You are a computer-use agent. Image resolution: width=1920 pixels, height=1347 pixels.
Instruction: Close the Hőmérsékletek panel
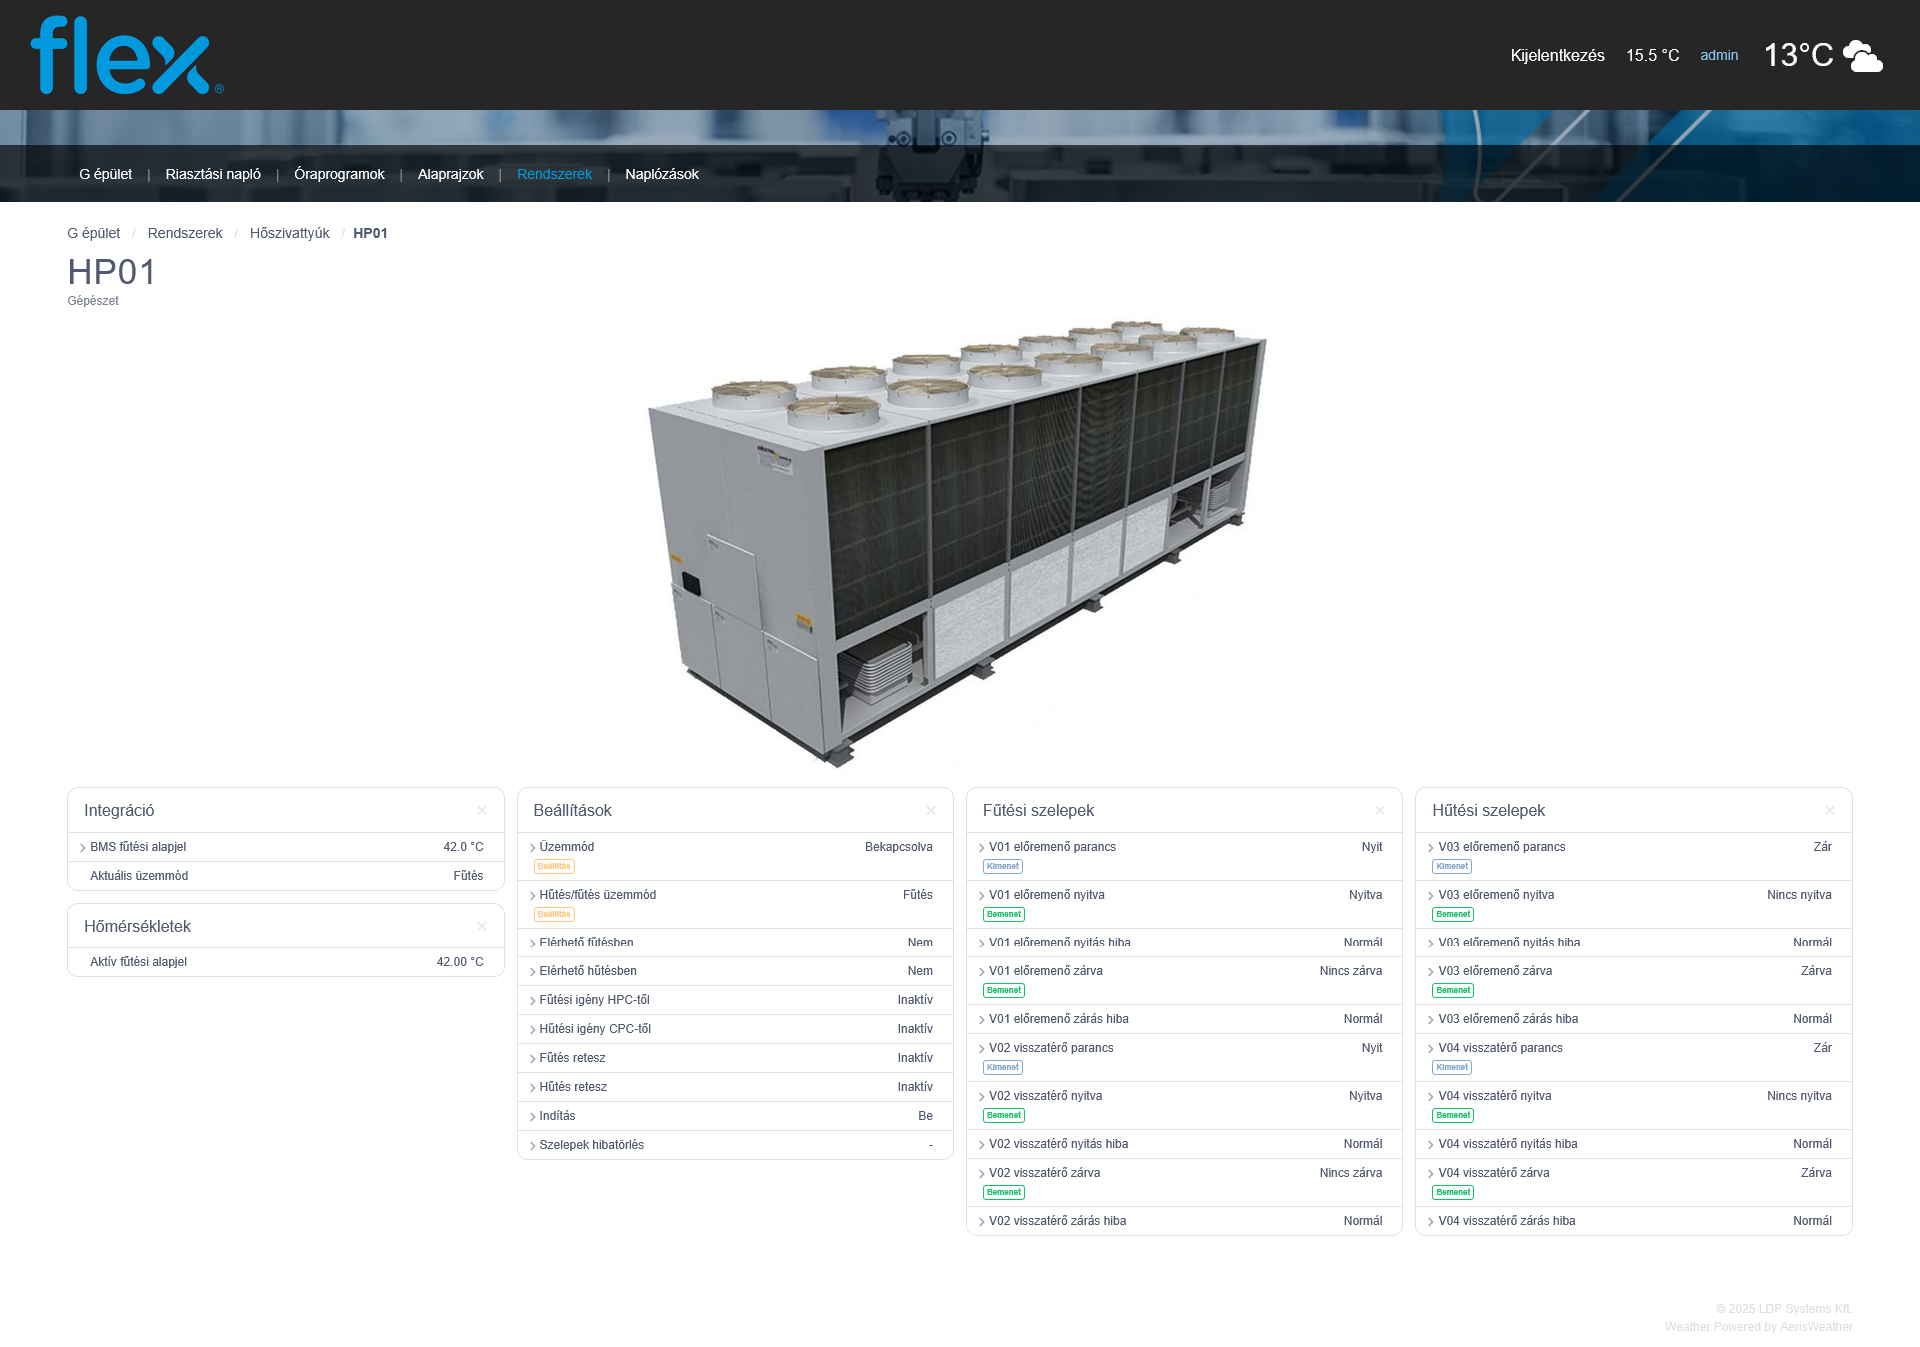click(482, 927)
